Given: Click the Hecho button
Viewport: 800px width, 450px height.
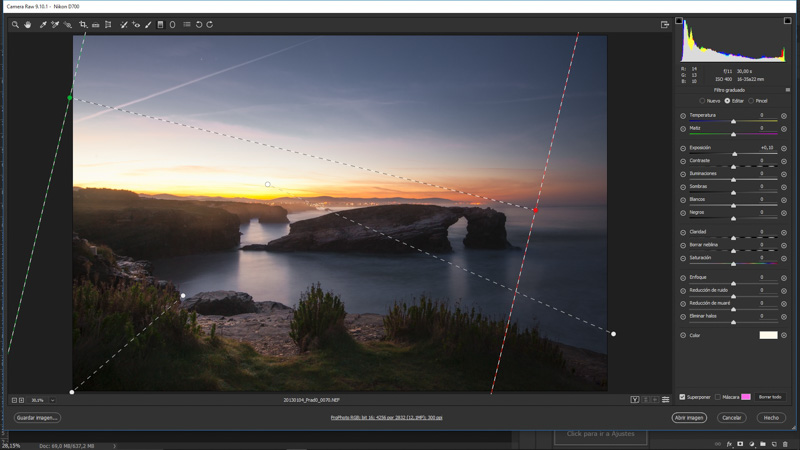Looking at the screenshot, I should click(x=771, y=418).
